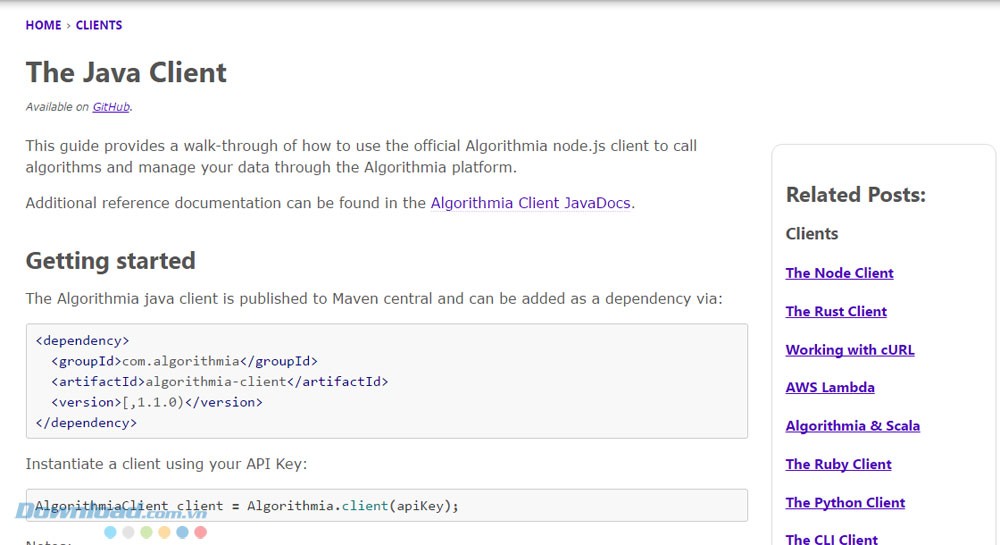Viewport: 1000px width, 545px height.
Task: Click the AlgorithmiaClient instantiation code line
Action: [x=247, y=506]
